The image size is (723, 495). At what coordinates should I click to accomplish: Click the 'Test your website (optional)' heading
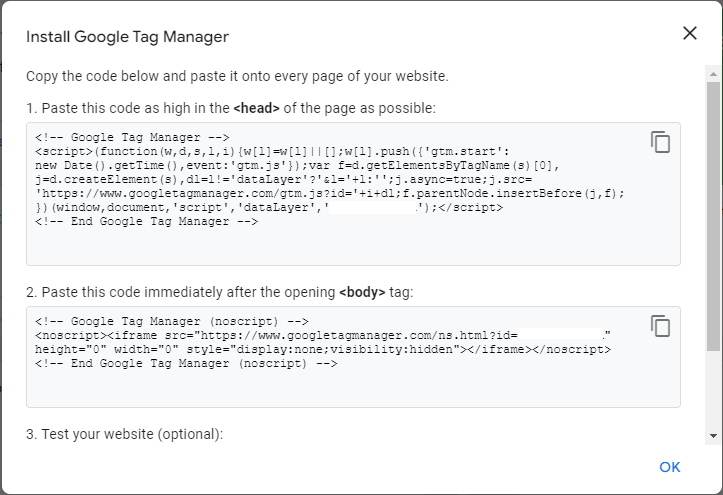click(x=124, y=434)
